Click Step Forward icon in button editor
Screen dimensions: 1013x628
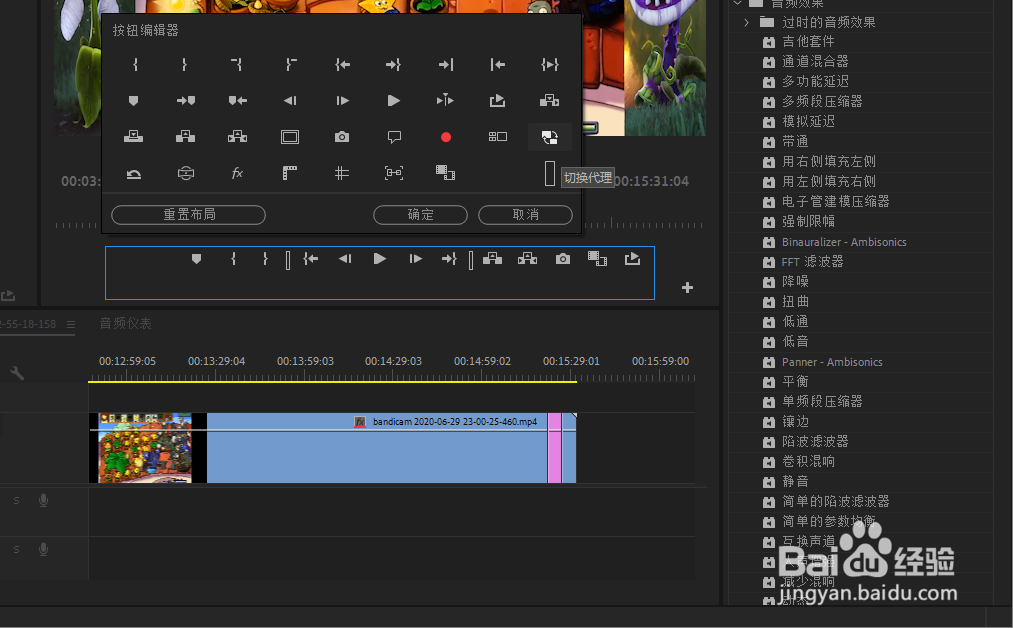point(342,101)
